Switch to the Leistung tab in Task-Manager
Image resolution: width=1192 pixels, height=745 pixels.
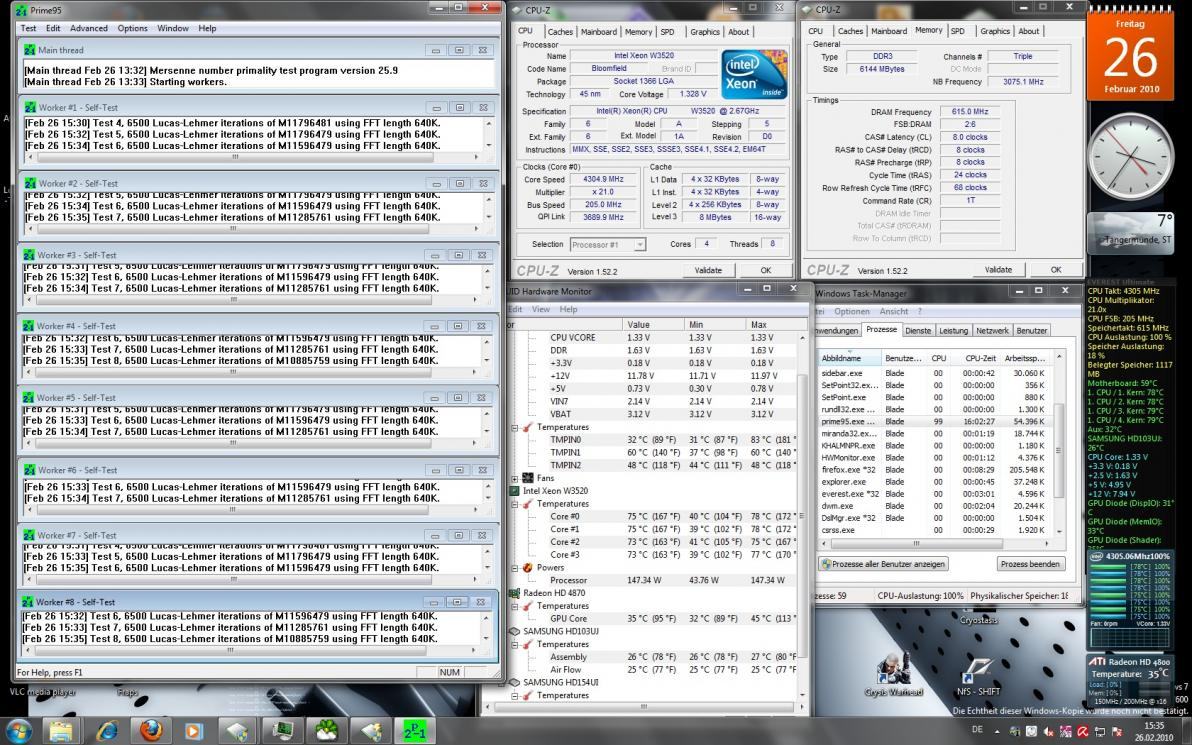(953, 331)
